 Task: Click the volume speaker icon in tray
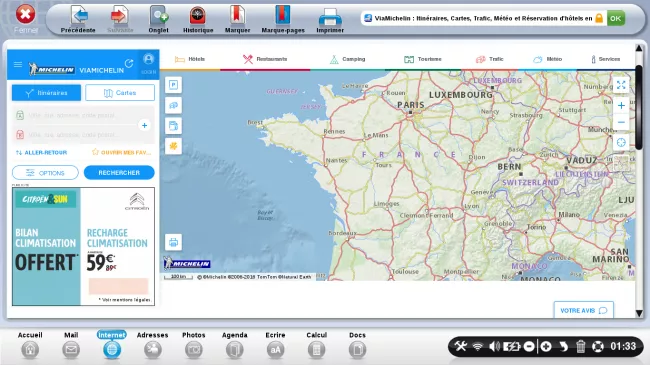pos(494,346)
